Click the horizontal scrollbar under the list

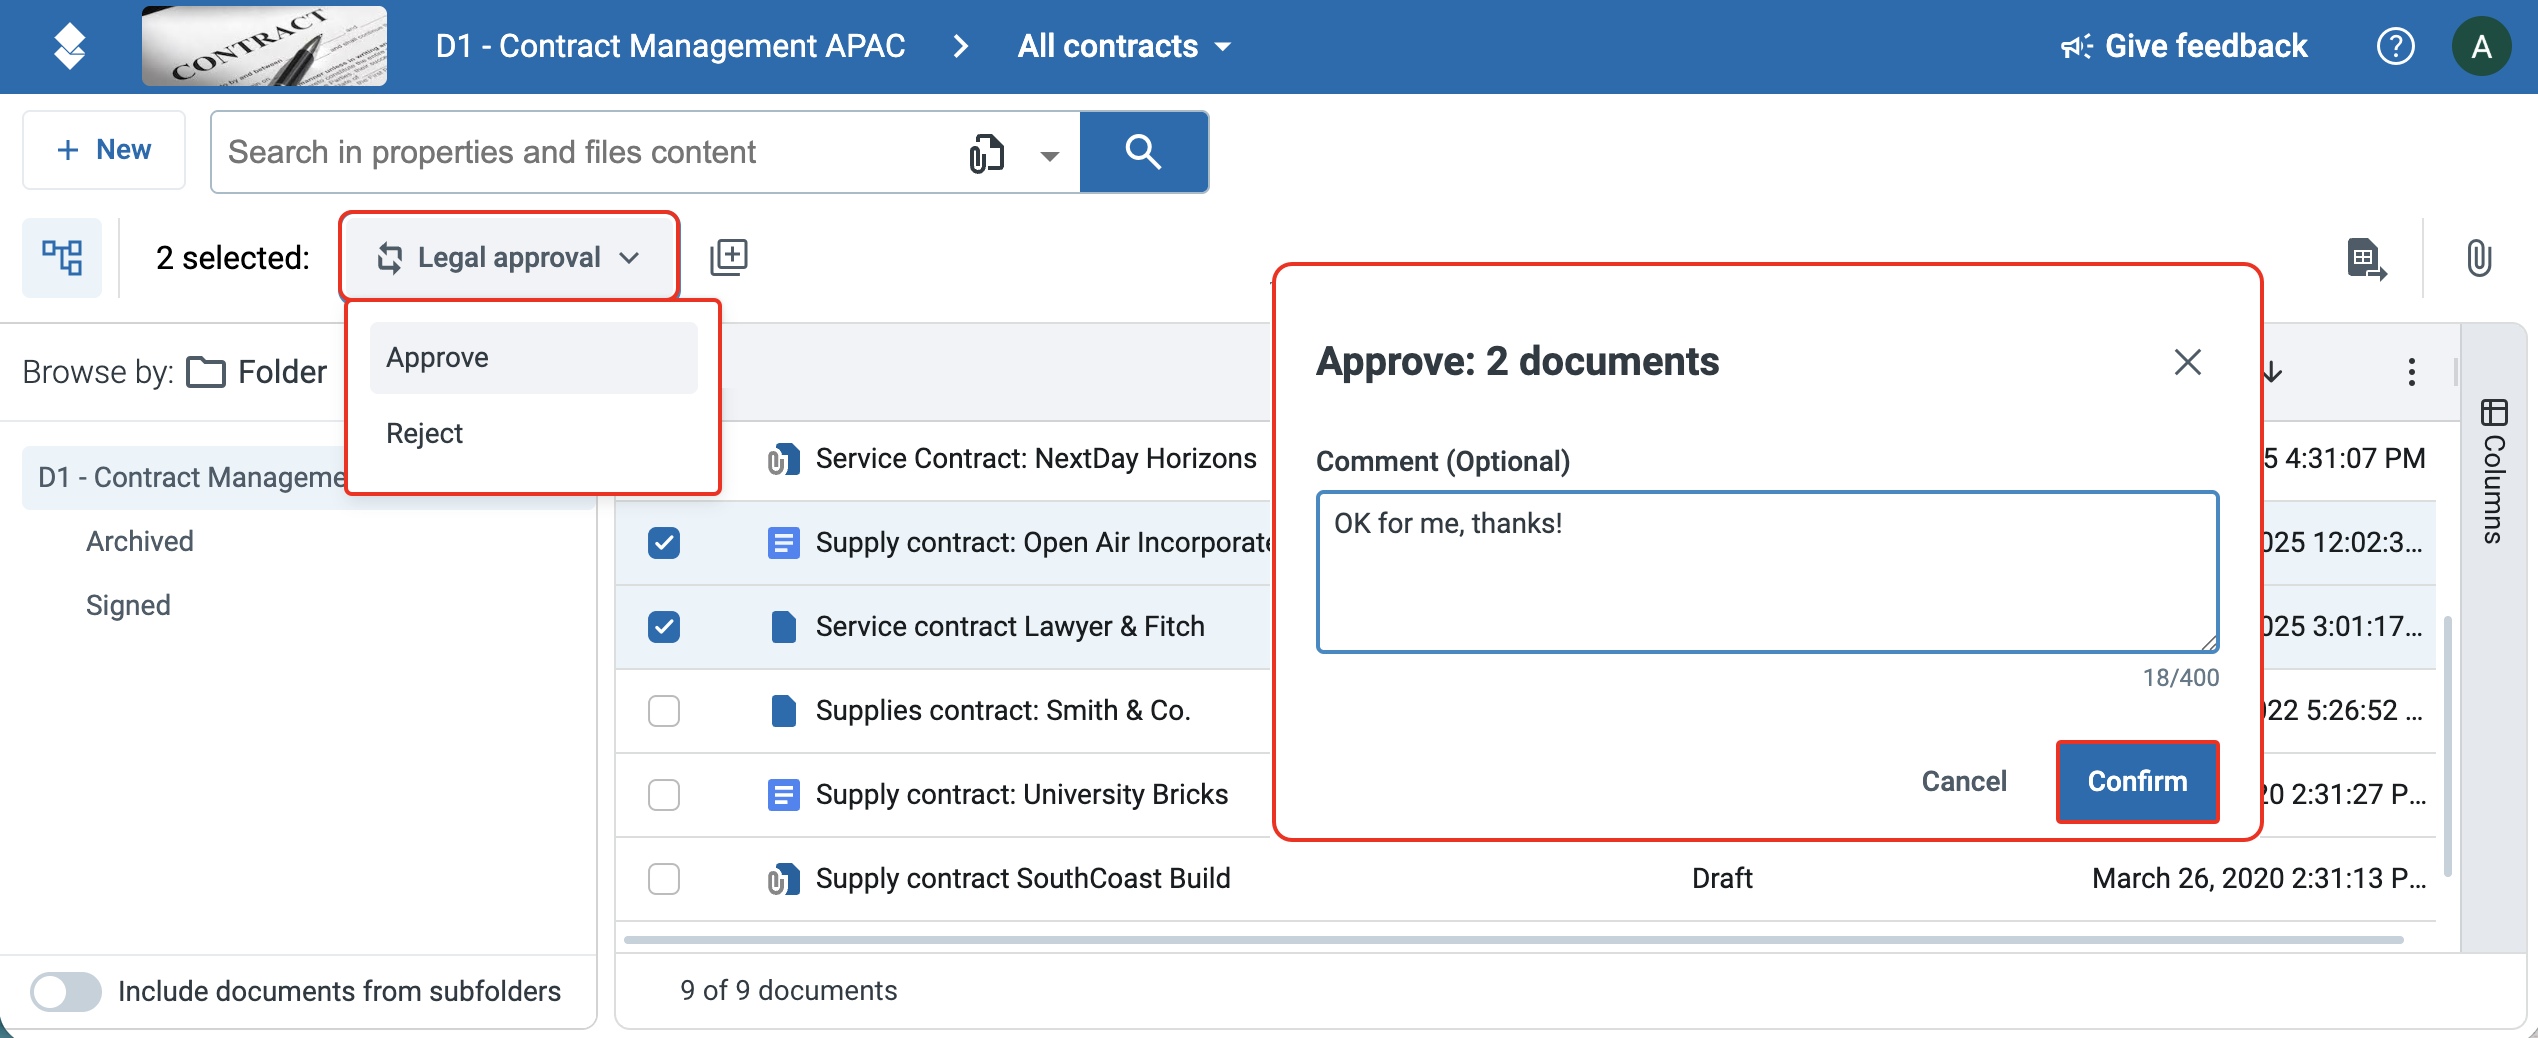[x=1513, y=940]
